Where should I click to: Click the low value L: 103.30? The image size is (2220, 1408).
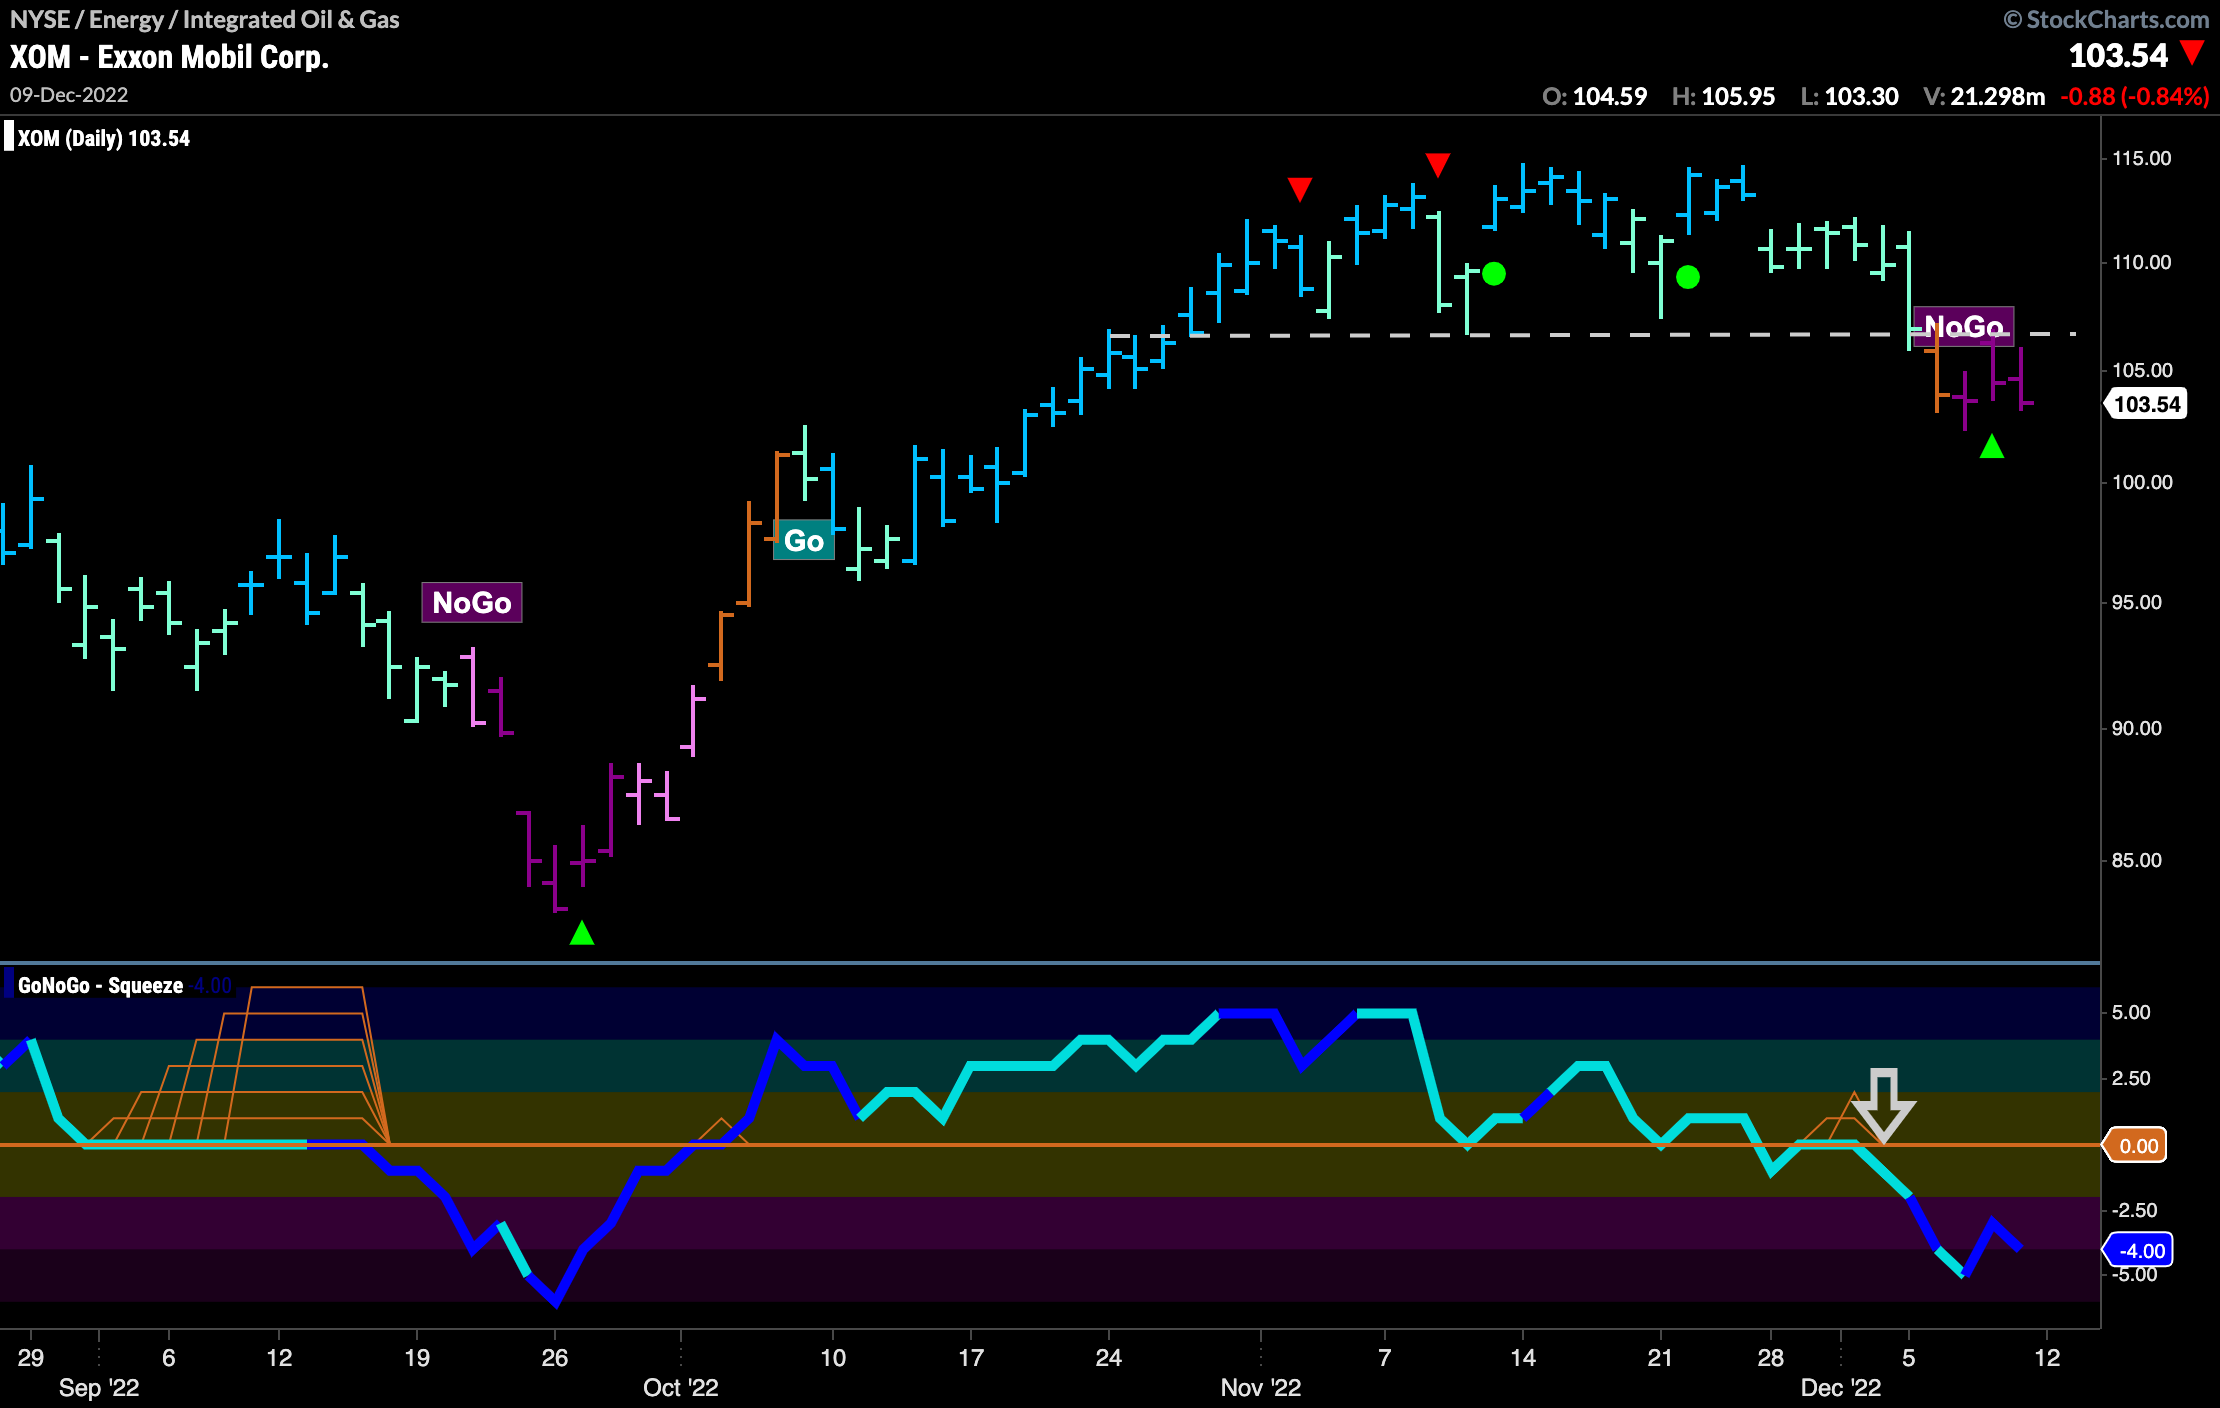[1849, 96]
